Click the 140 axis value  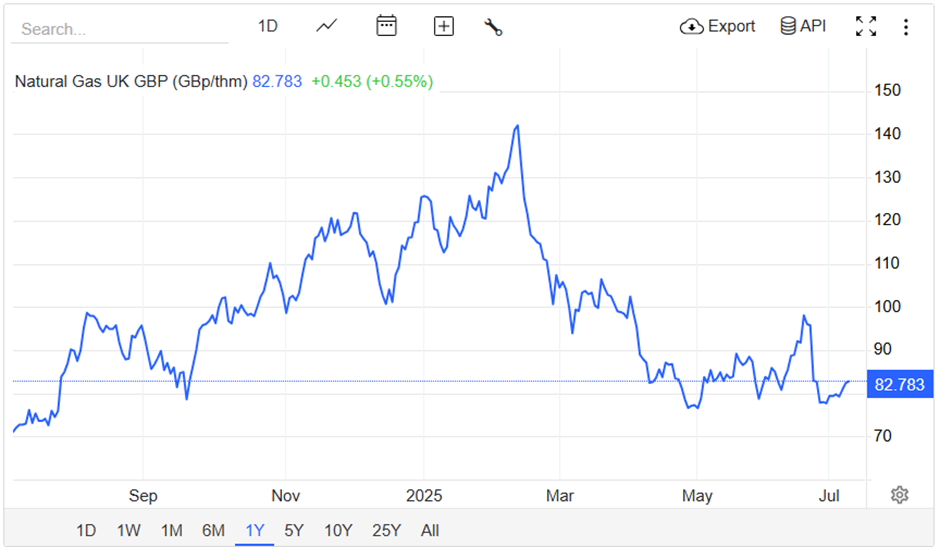(887, 134)
